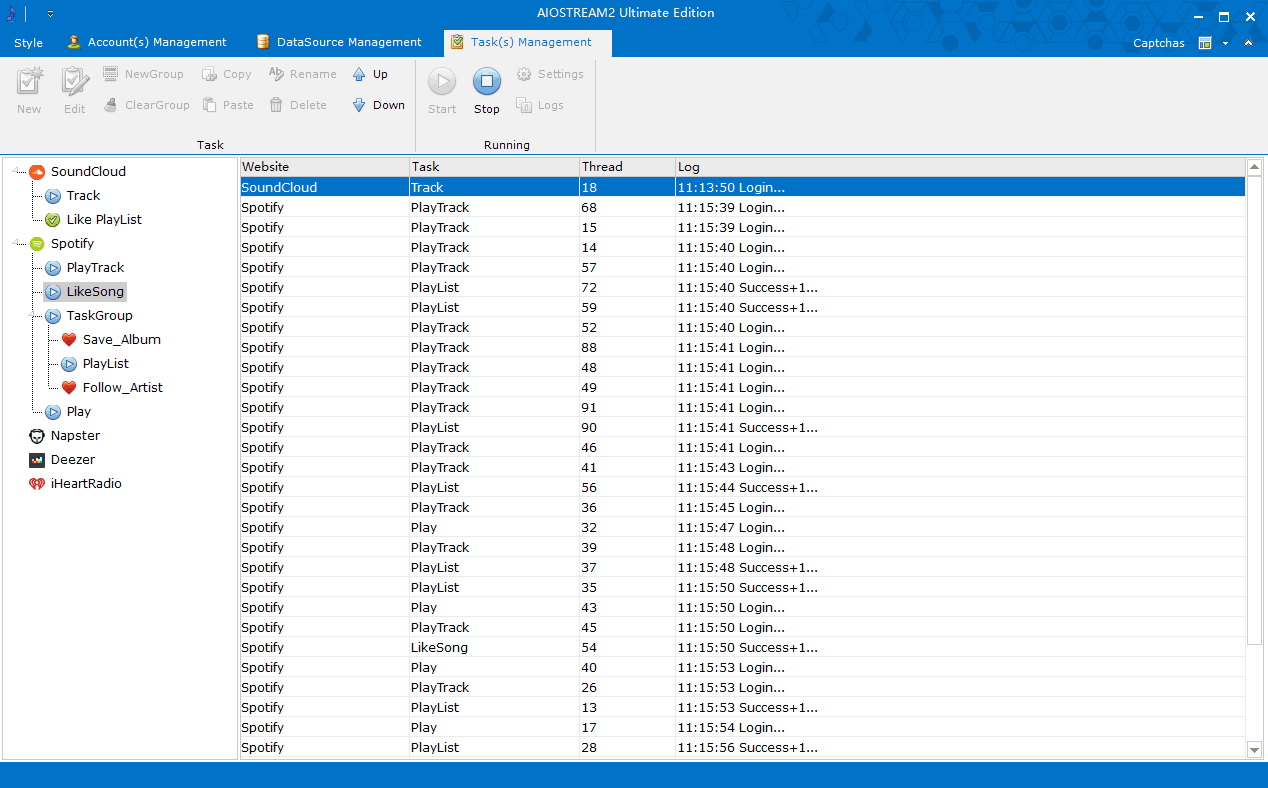
Task: Click the Rename ribbon button
Action: point(303,74)
